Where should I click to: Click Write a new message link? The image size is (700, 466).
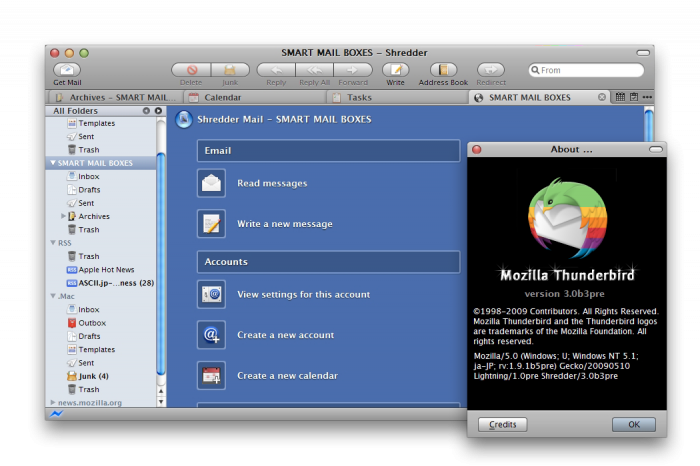pos(285,224)
